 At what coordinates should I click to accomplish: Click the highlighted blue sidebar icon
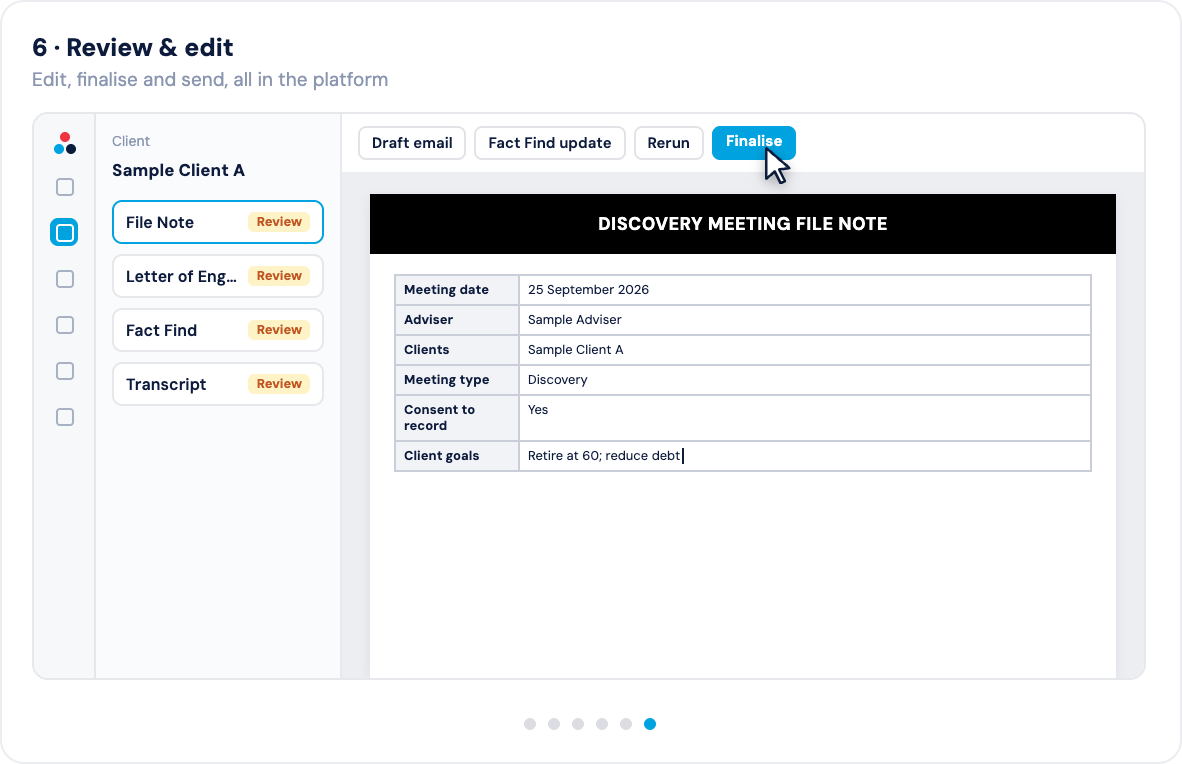pos(64,232)
